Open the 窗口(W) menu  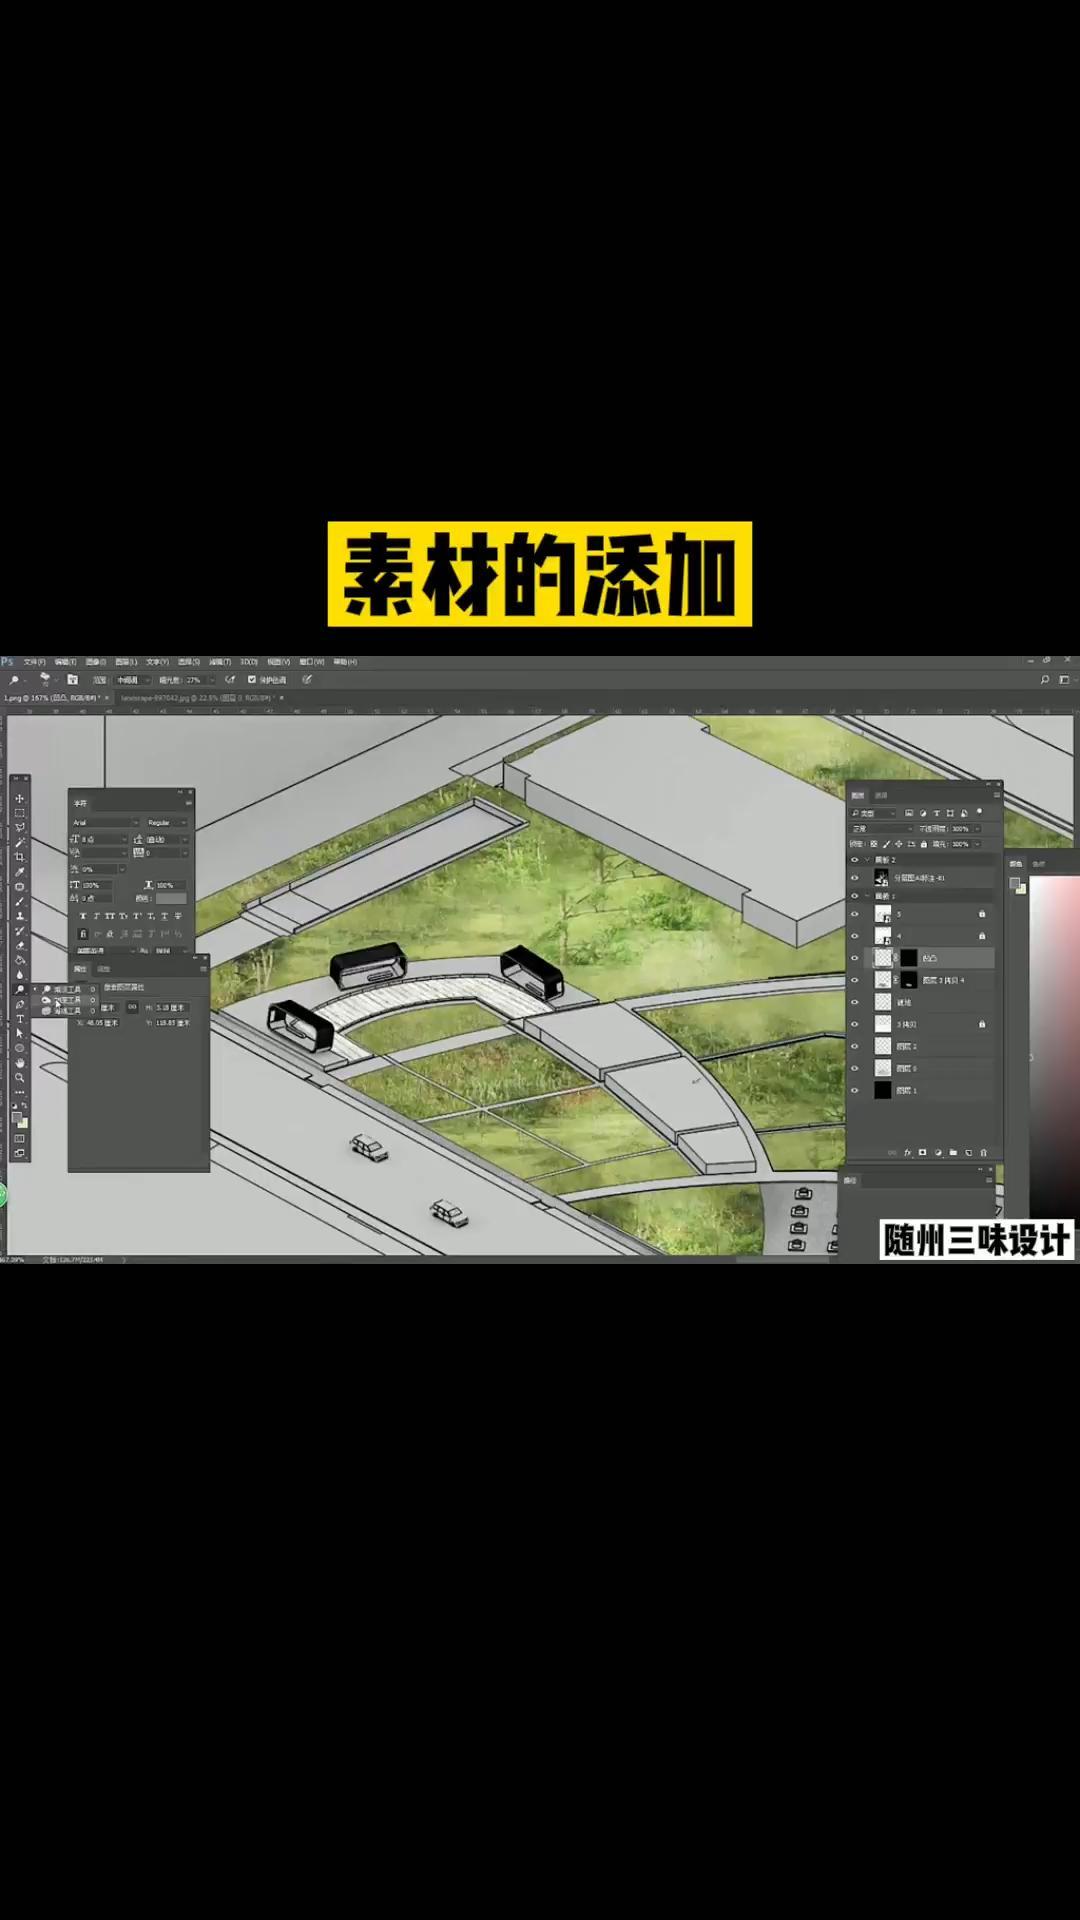click(x=312, y=662)
